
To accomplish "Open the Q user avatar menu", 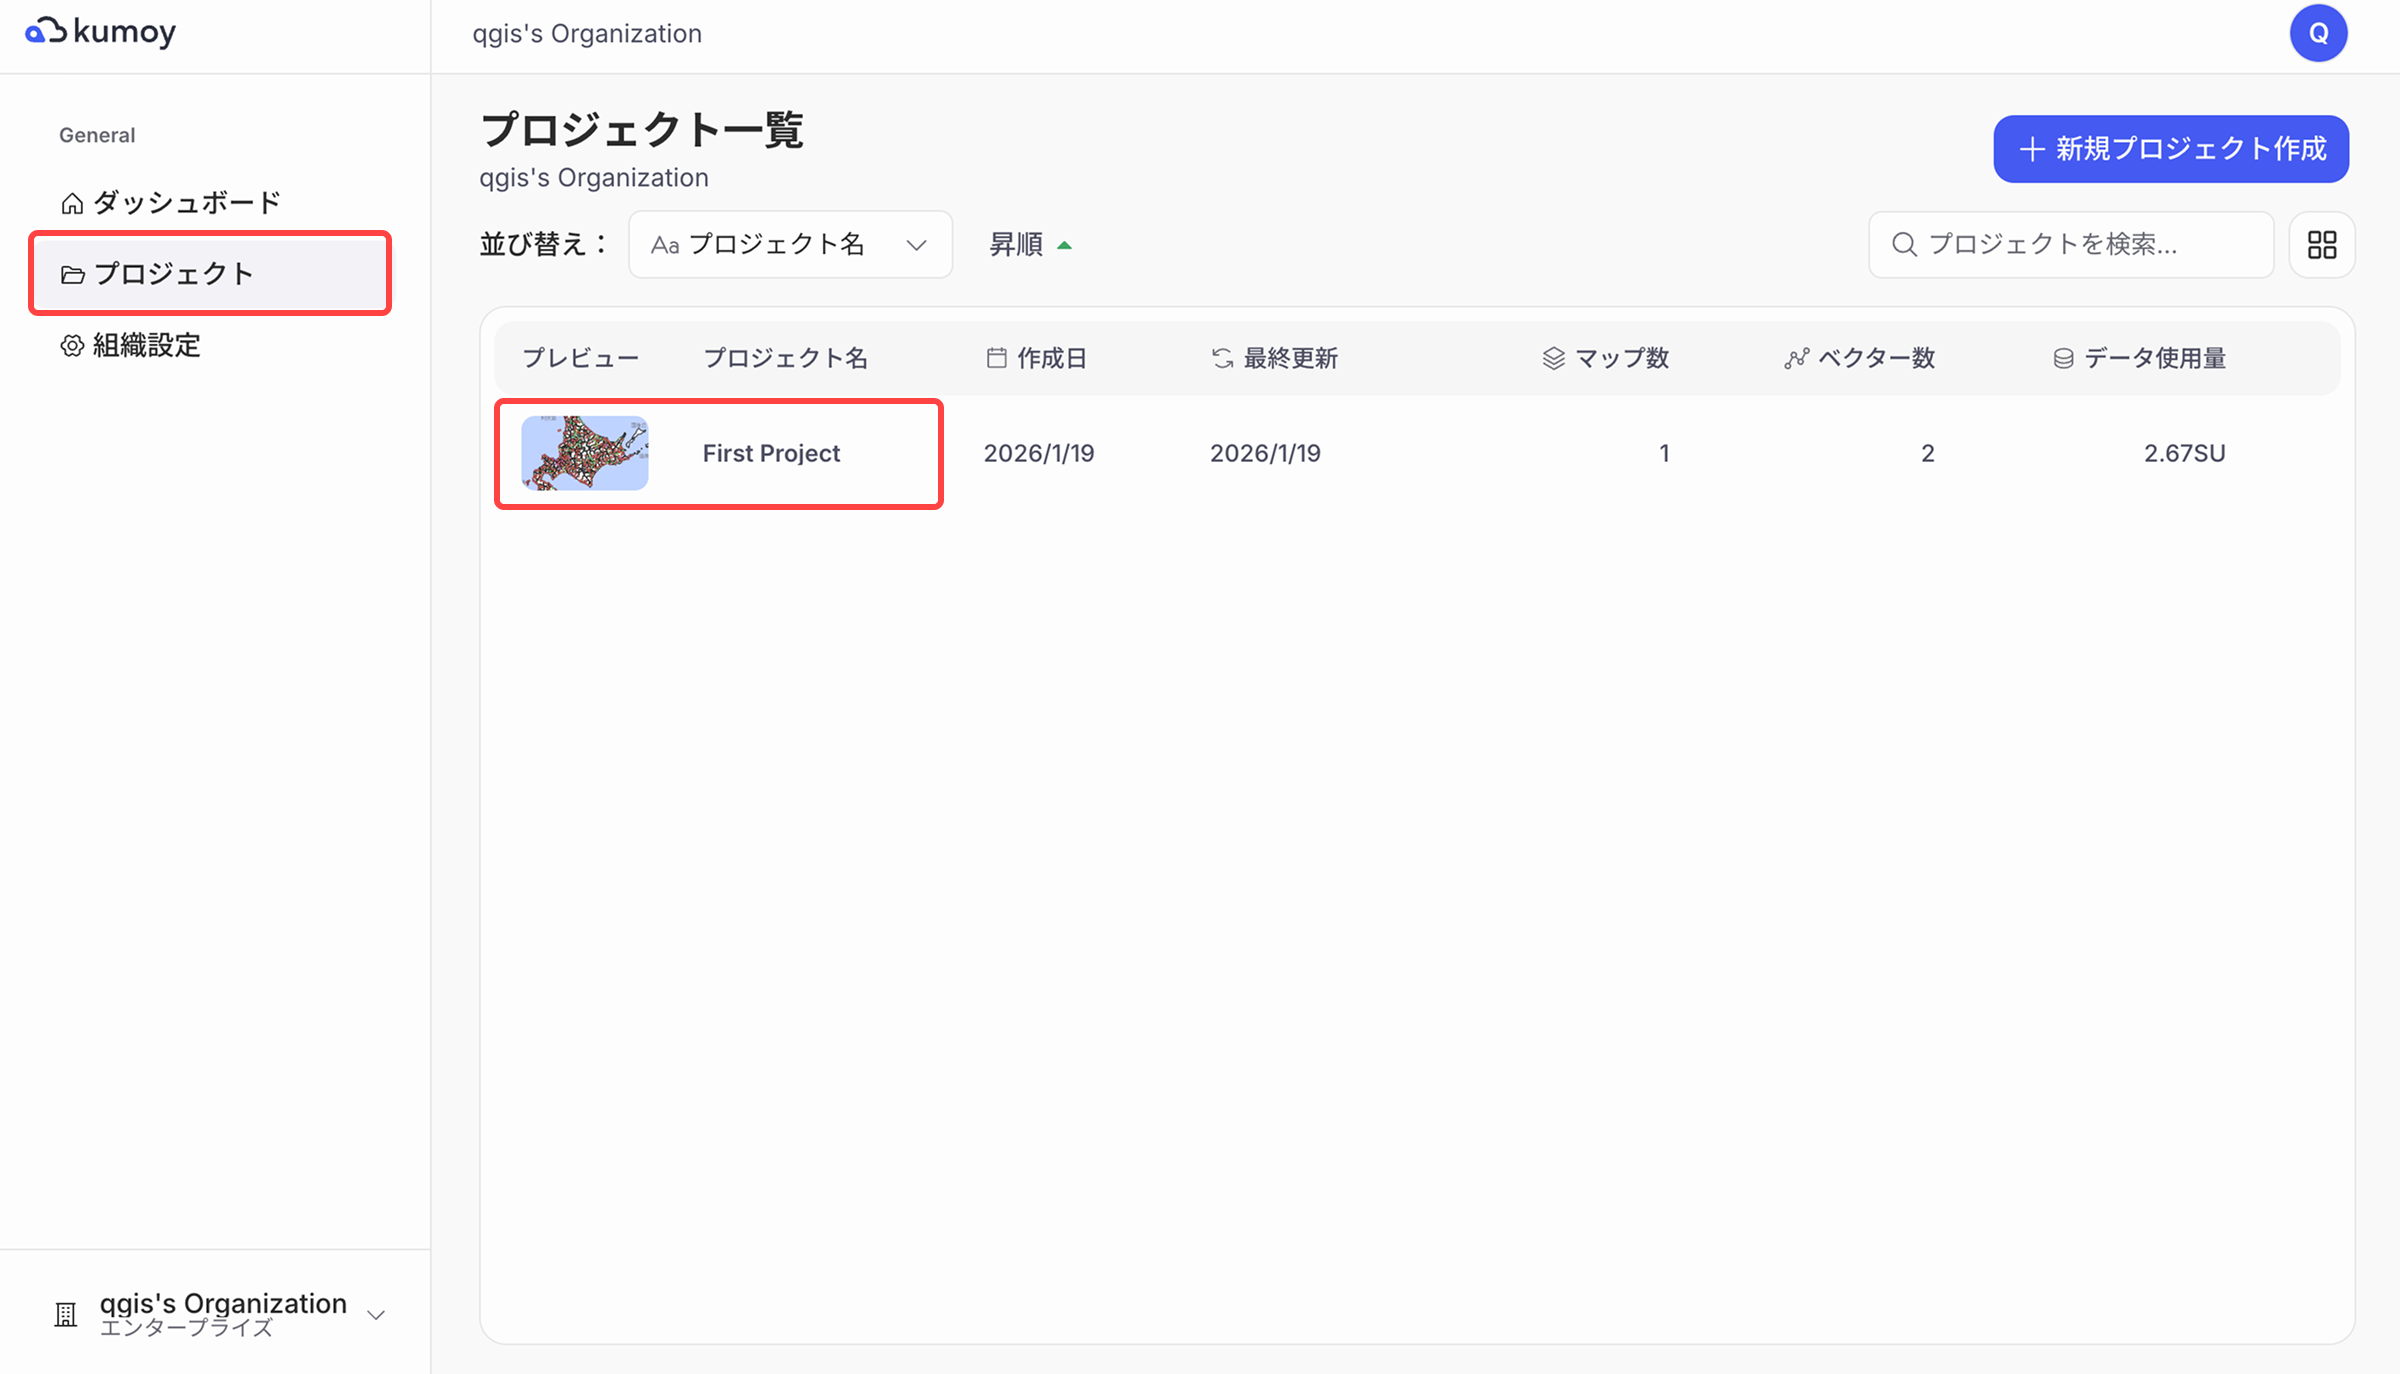I will (x=2318, y=33).
